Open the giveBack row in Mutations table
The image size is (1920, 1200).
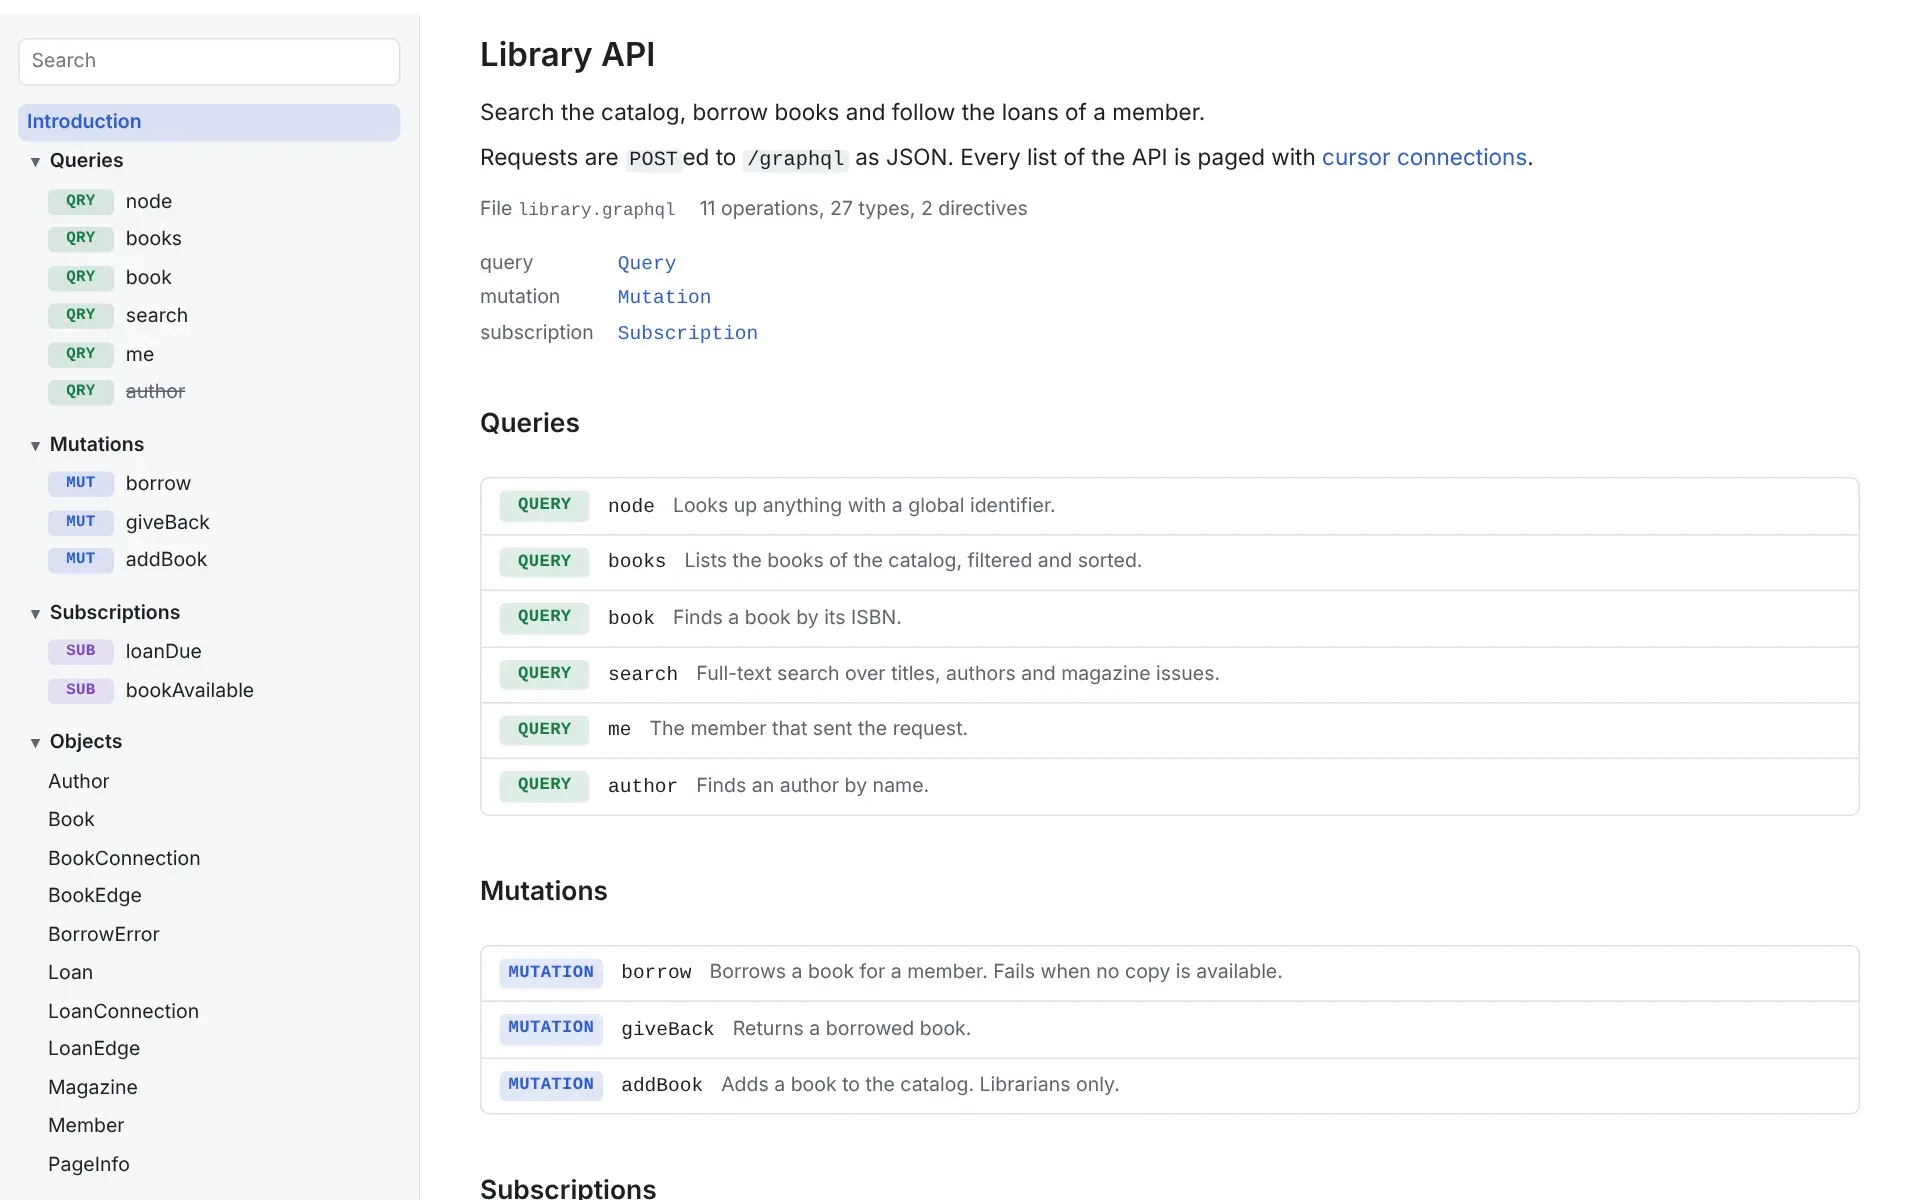[1170, 1029]
